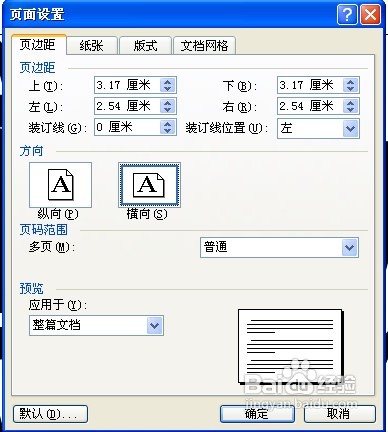The image size is (388, 432).
Task: Select the portrait 纵向 orientation icon
Action: pos(60,185)
